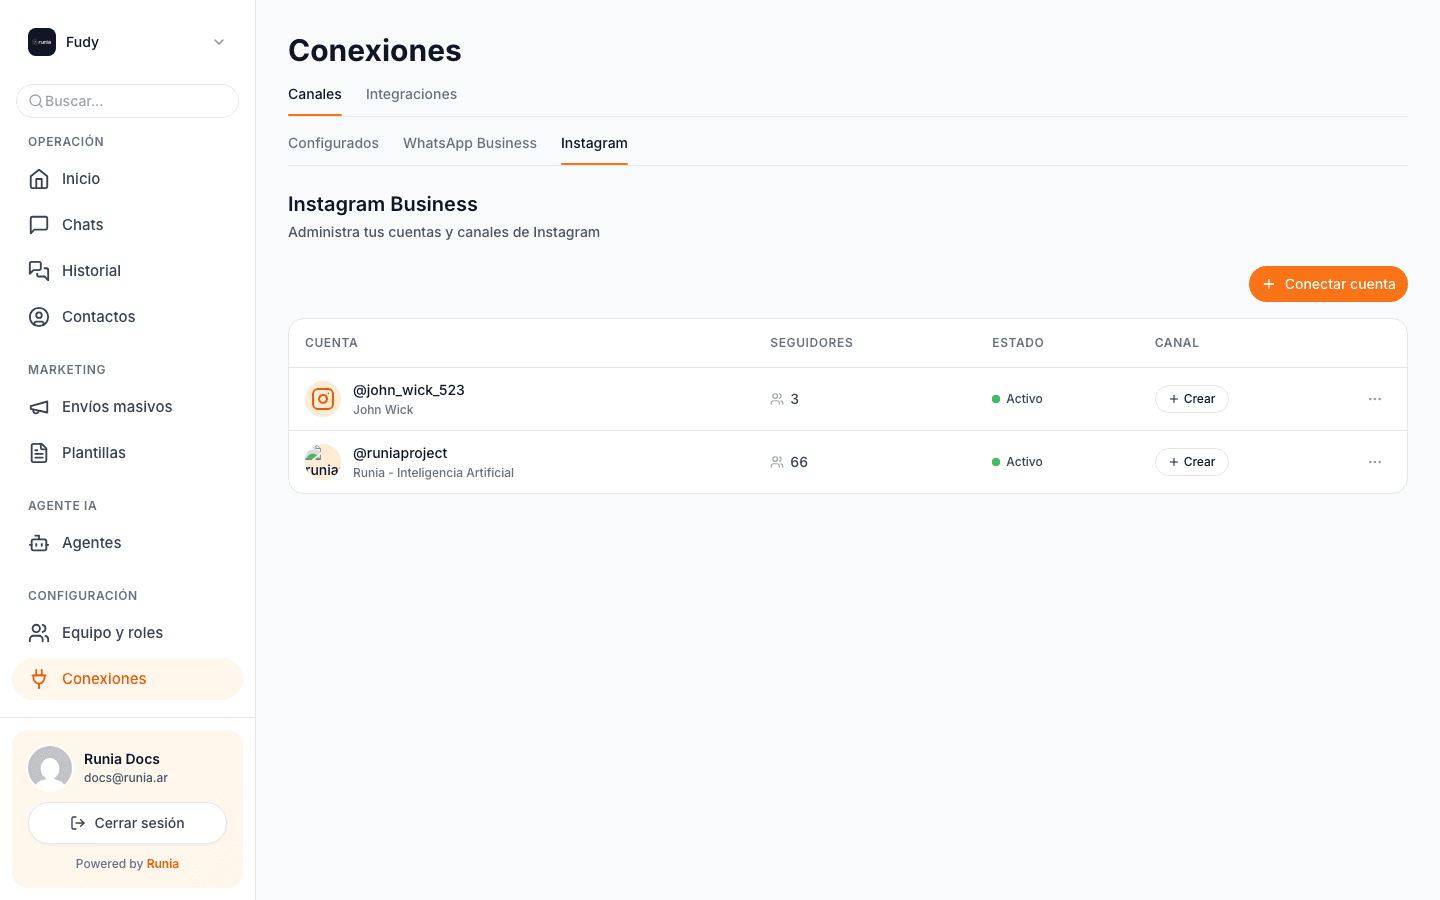Switch to the Integraciones tab
1440x900 pixels.
coord(411,94)
